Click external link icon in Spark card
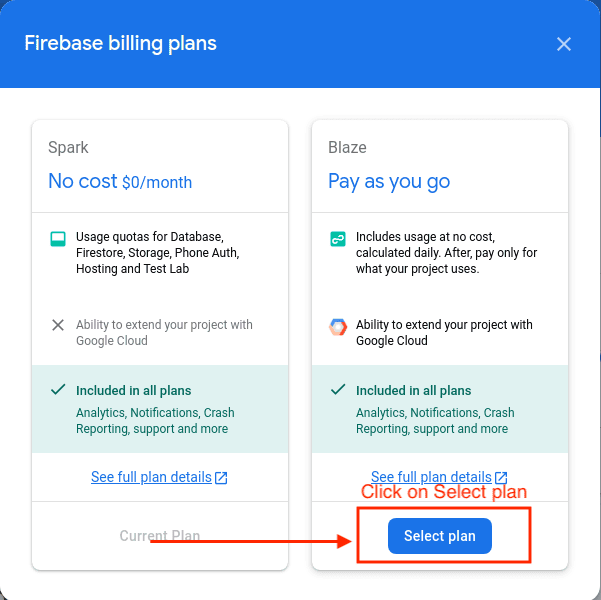The height and width of the screenshot is (600, 601). click(222, 478)
